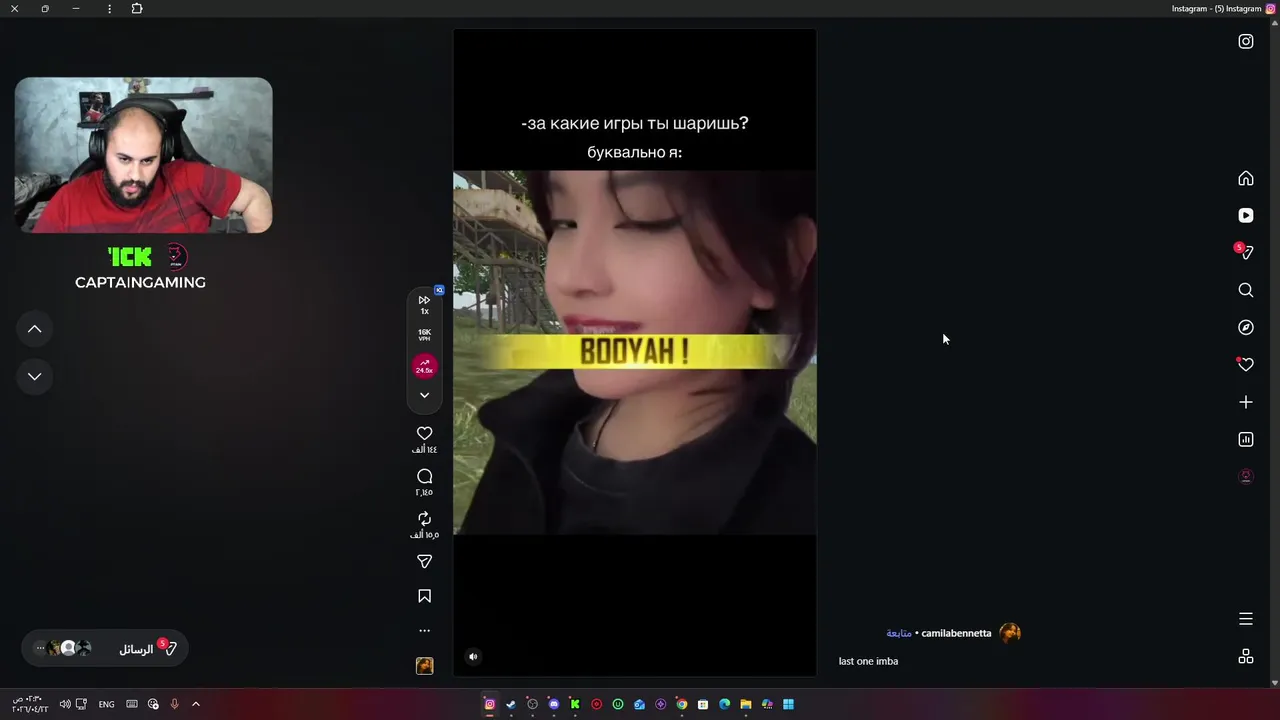Image resolution: width=1280 pixels, height=720 pixels.
Task: Open the volume control in system tray
Action: pyautogui.click(x=64, y=704)
